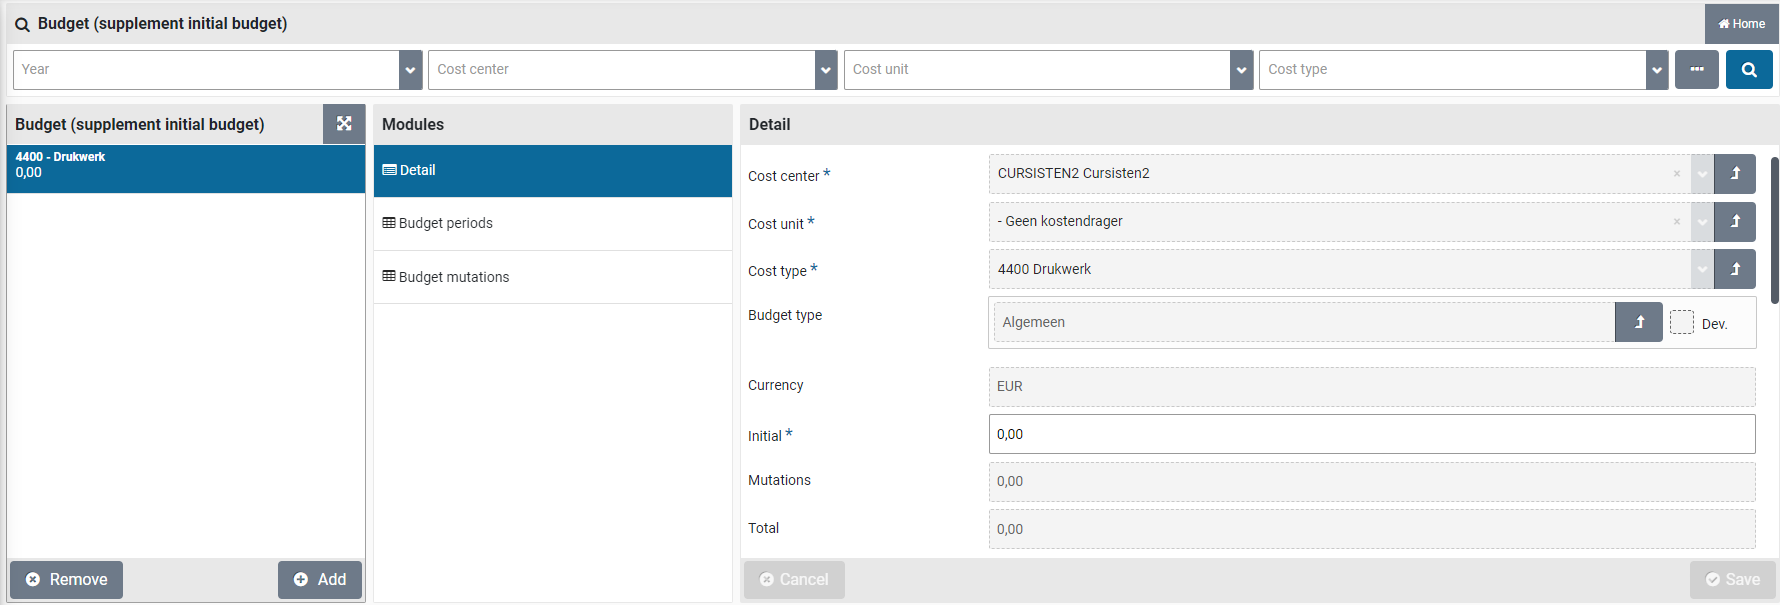Click the arrow icon beside Cost unit field

pyautogui.click(x=1735, y=222)
